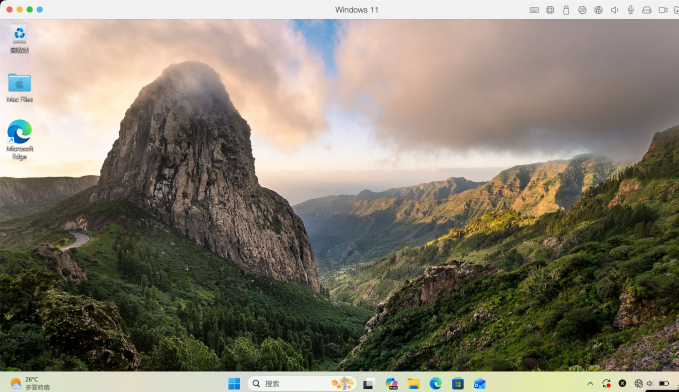This screenshot has height=392, width=679.
Task: Open Outlook from the taskbar
Action: pyautogui.click(x=480, y=383)
